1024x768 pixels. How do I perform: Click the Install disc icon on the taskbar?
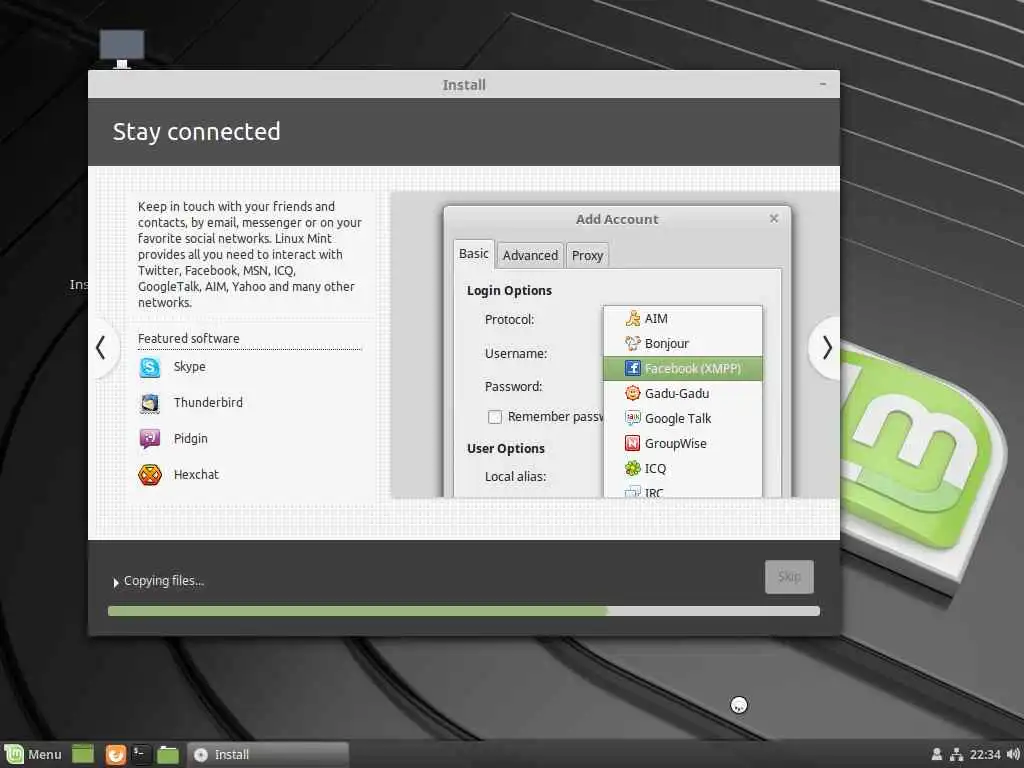click(201, 754)
